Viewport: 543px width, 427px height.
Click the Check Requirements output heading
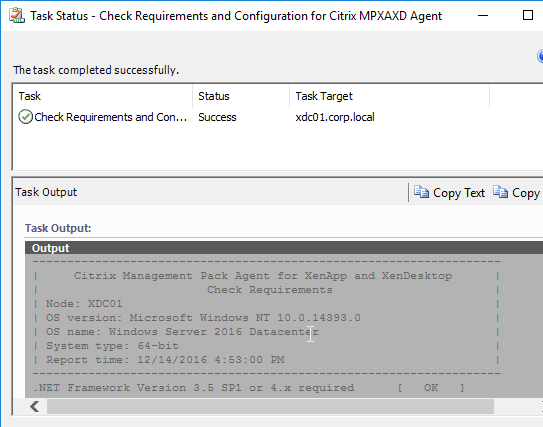[270, 290]
